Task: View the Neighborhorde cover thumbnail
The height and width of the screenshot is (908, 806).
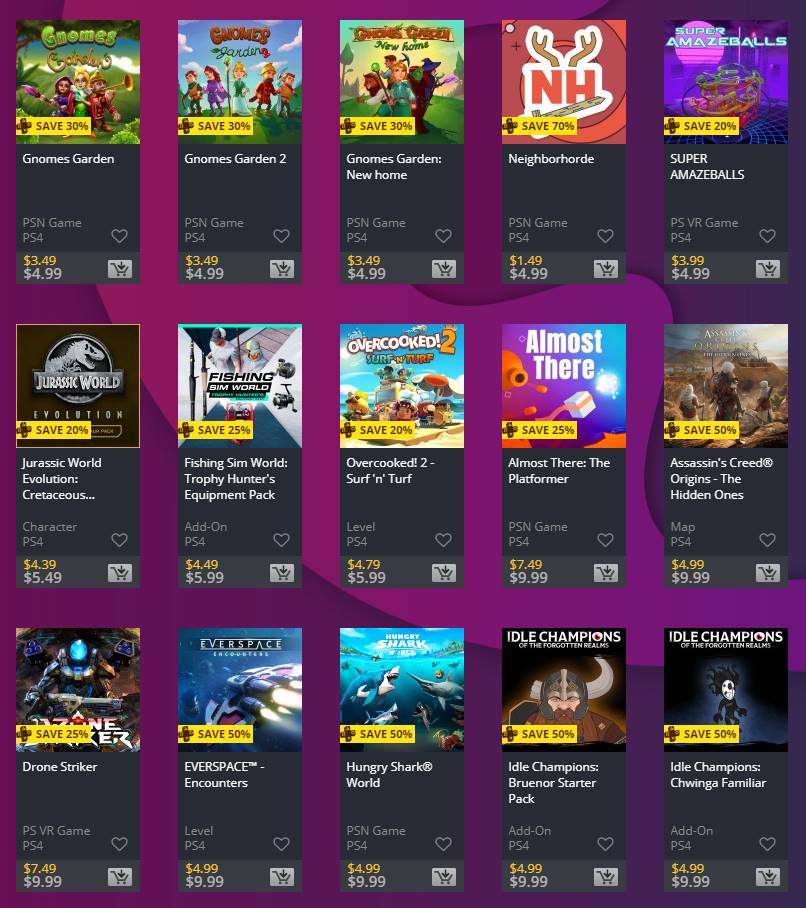Action: [564, 82]
